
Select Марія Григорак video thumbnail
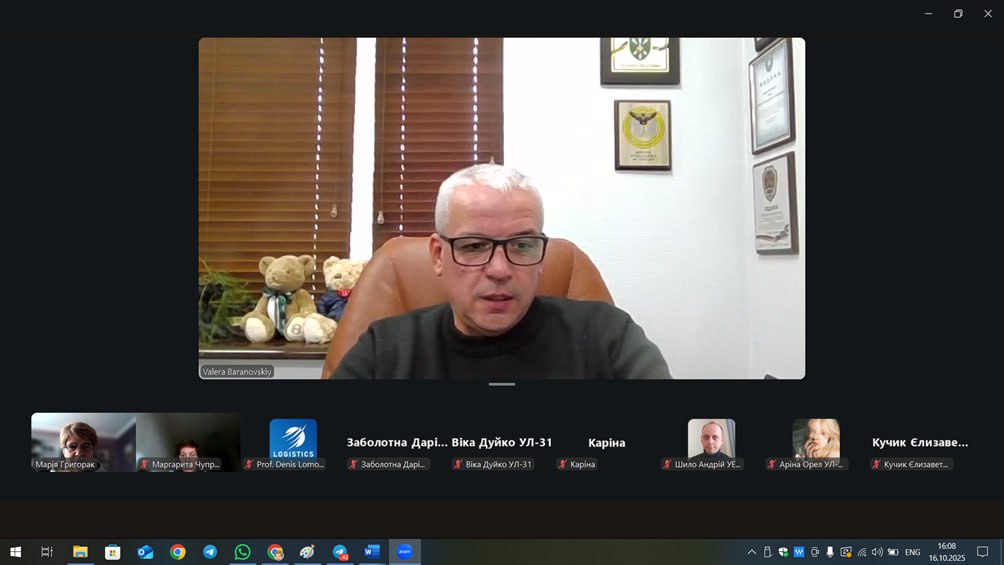[83, 441]
